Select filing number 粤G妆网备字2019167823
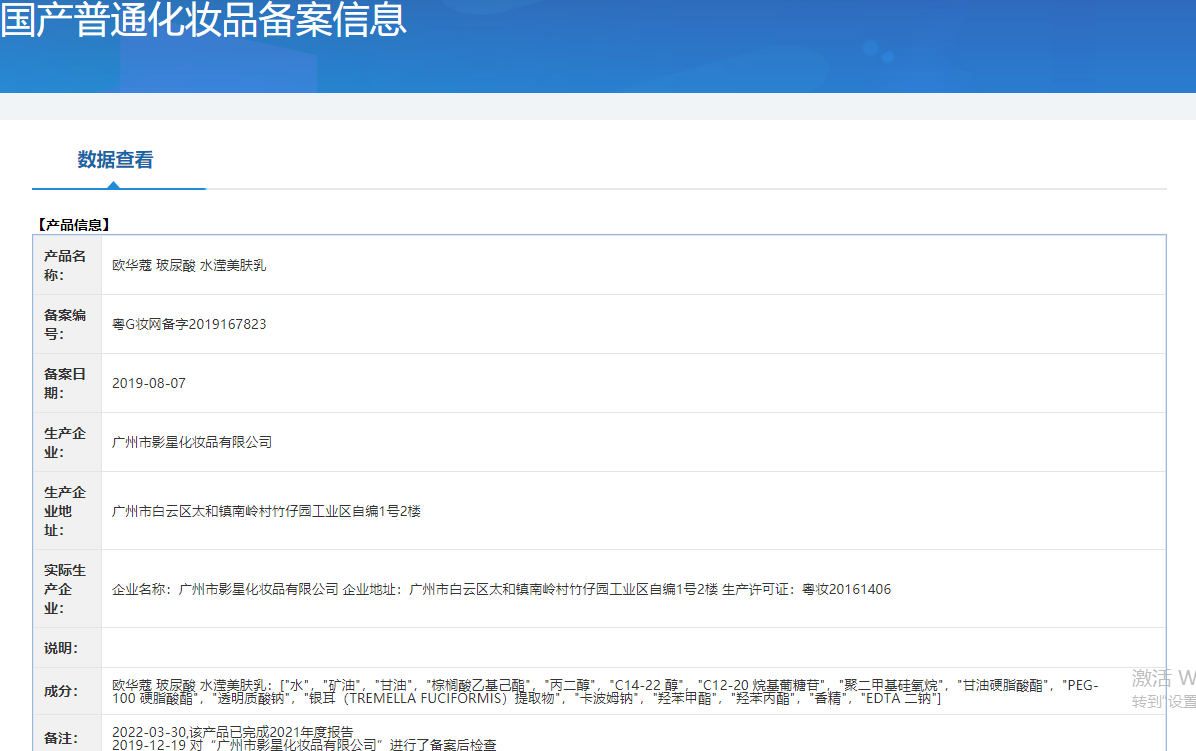The image size is (1196, 751). point(189,324)
